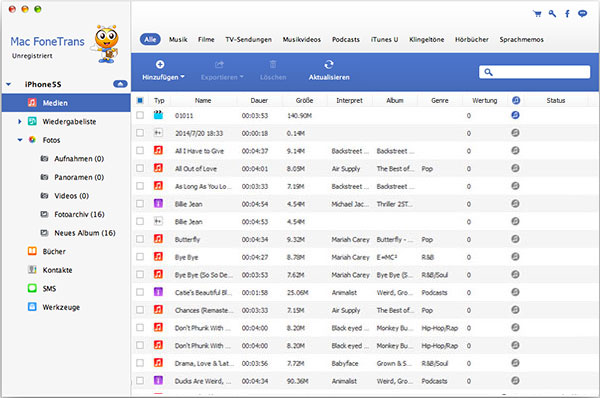Sort by the Wertung column header
600x398 pixels.
pyautogui.click(x=484, y=100)
